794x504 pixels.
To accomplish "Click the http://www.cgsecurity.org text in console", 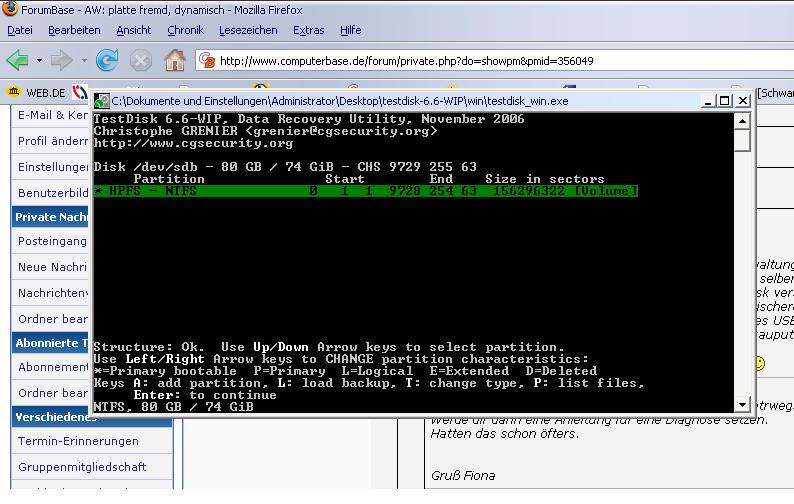I will pos(193,143).
